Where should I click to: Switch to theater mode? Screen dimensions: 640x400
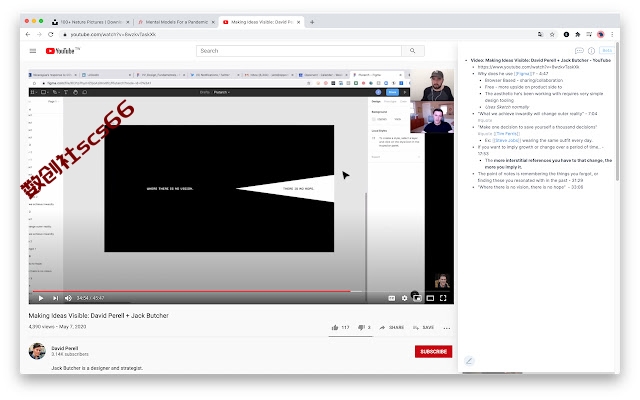point(430,298)
